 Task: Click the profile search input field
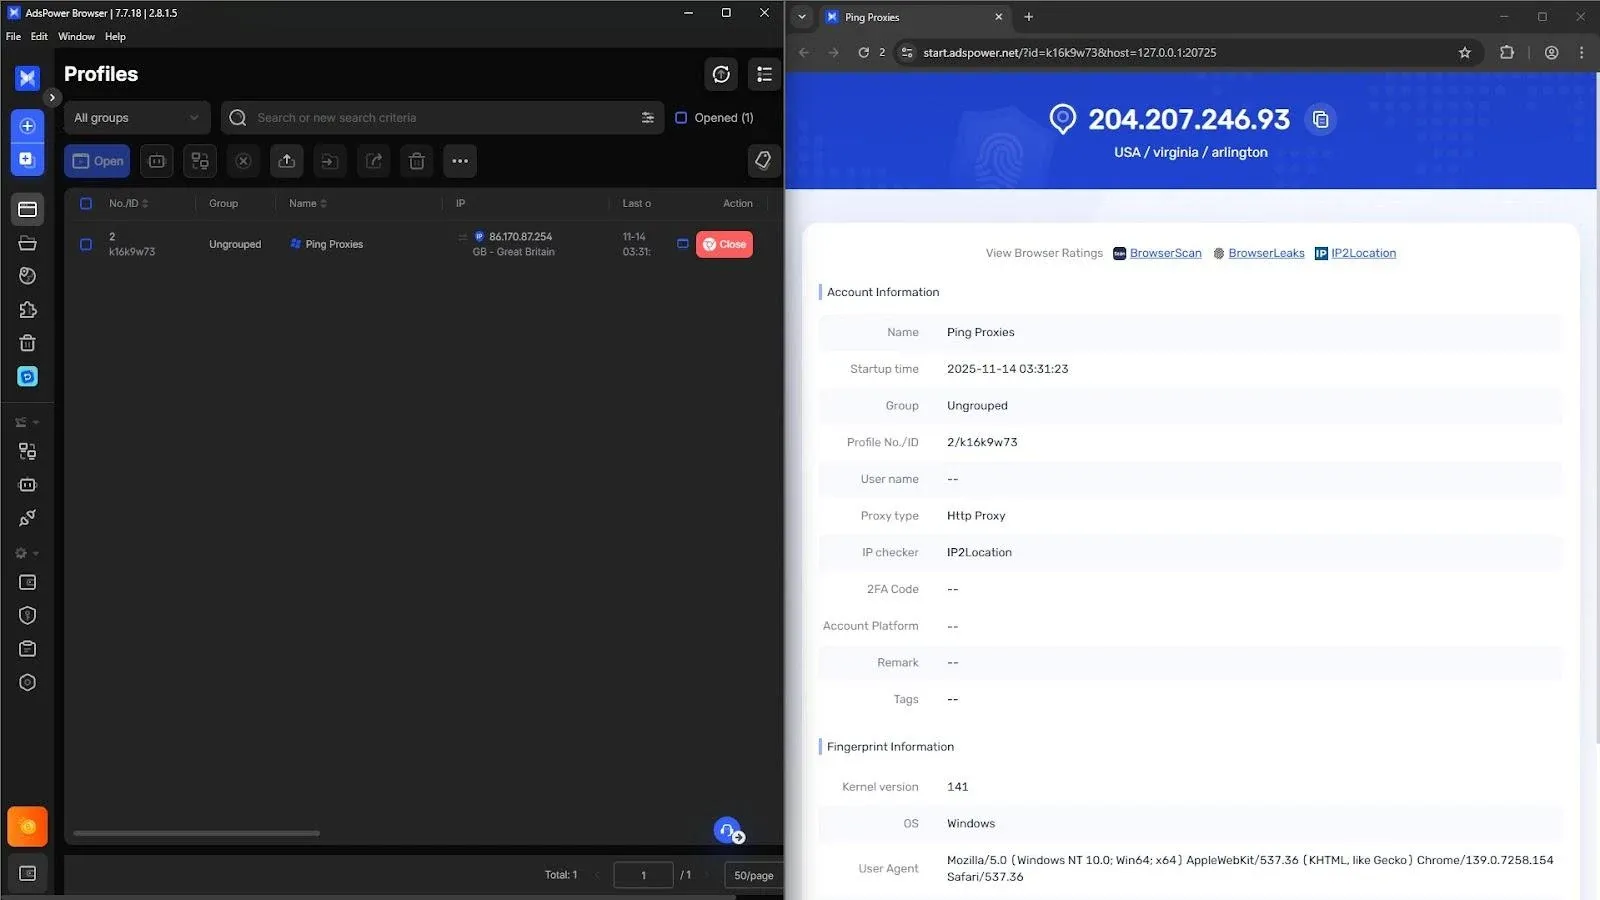click(440, 118)
